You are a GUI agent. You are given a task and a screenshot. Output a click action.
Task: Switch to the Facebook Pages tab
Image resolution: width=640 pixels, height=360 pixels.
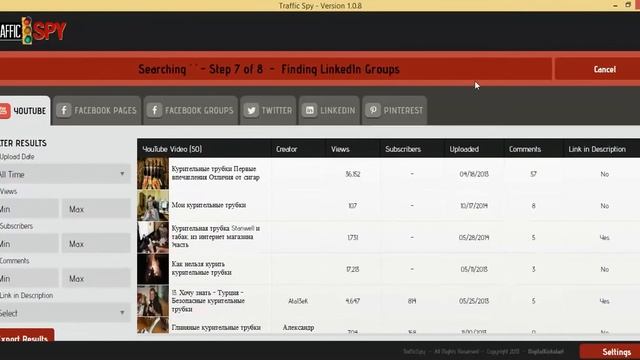click(97, 110)
